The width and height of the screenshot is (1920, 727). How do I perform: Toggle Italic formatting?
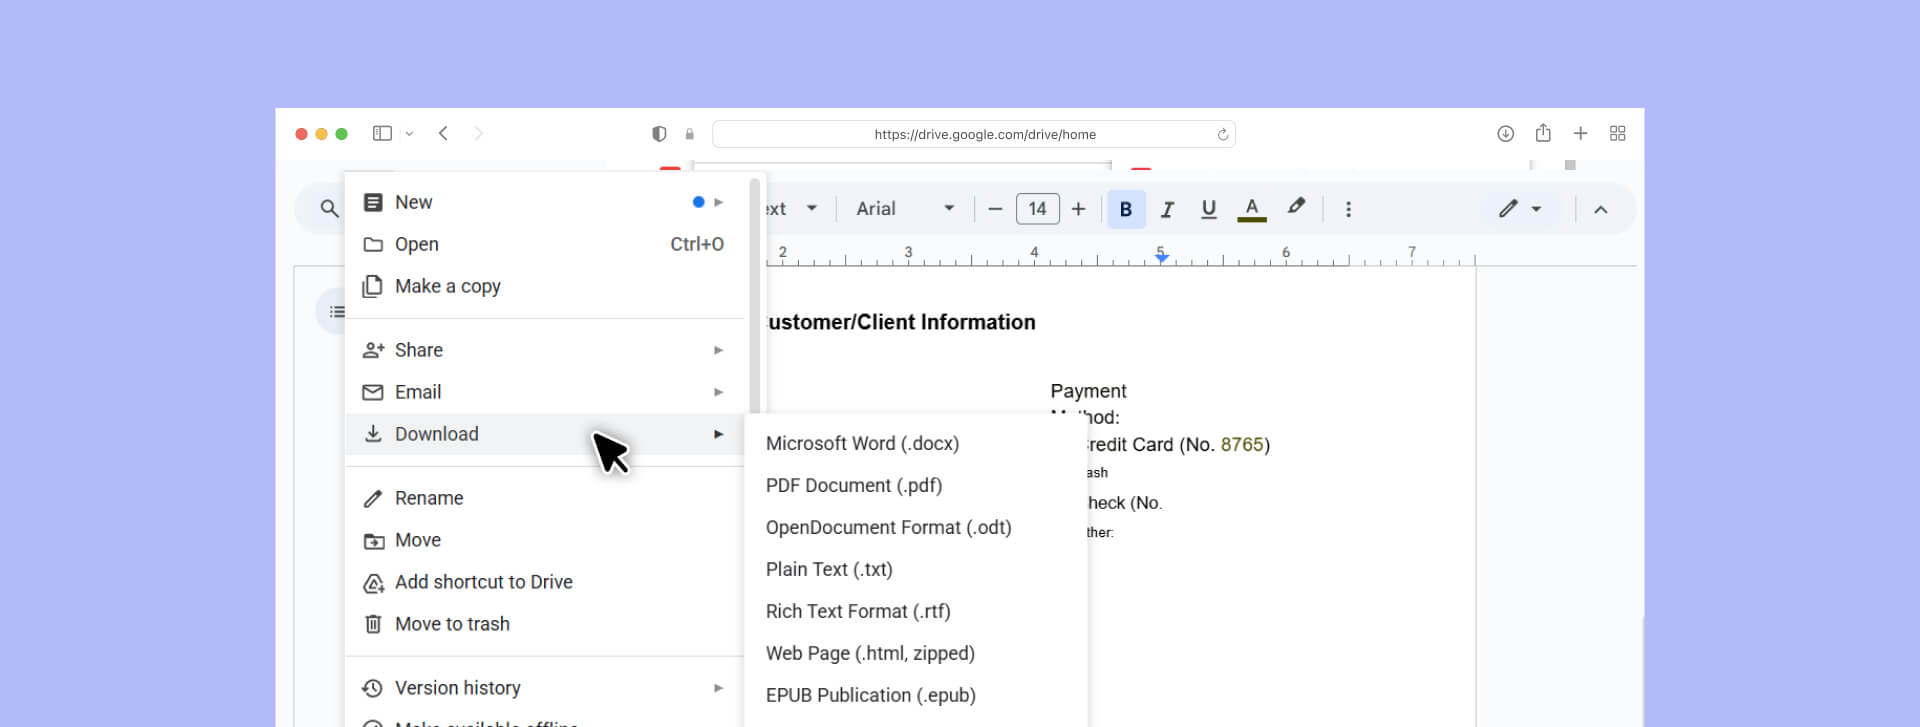1167,209
